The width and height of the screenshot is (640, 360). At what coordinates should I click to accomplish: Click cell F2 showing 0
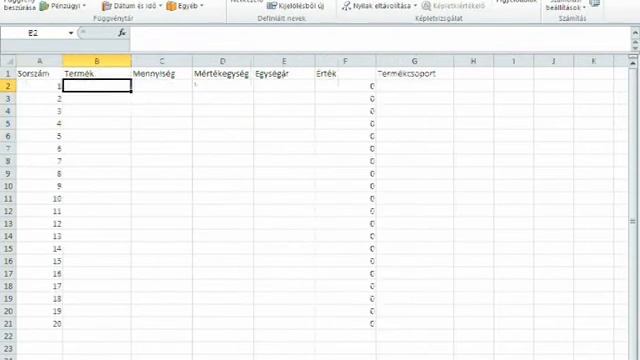(x=345, y=86)
